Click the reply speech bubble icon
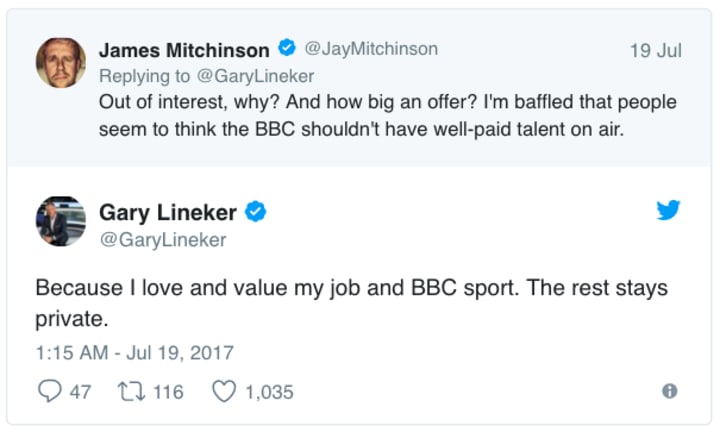The image size is (720, 432). [x=49, y=392]
